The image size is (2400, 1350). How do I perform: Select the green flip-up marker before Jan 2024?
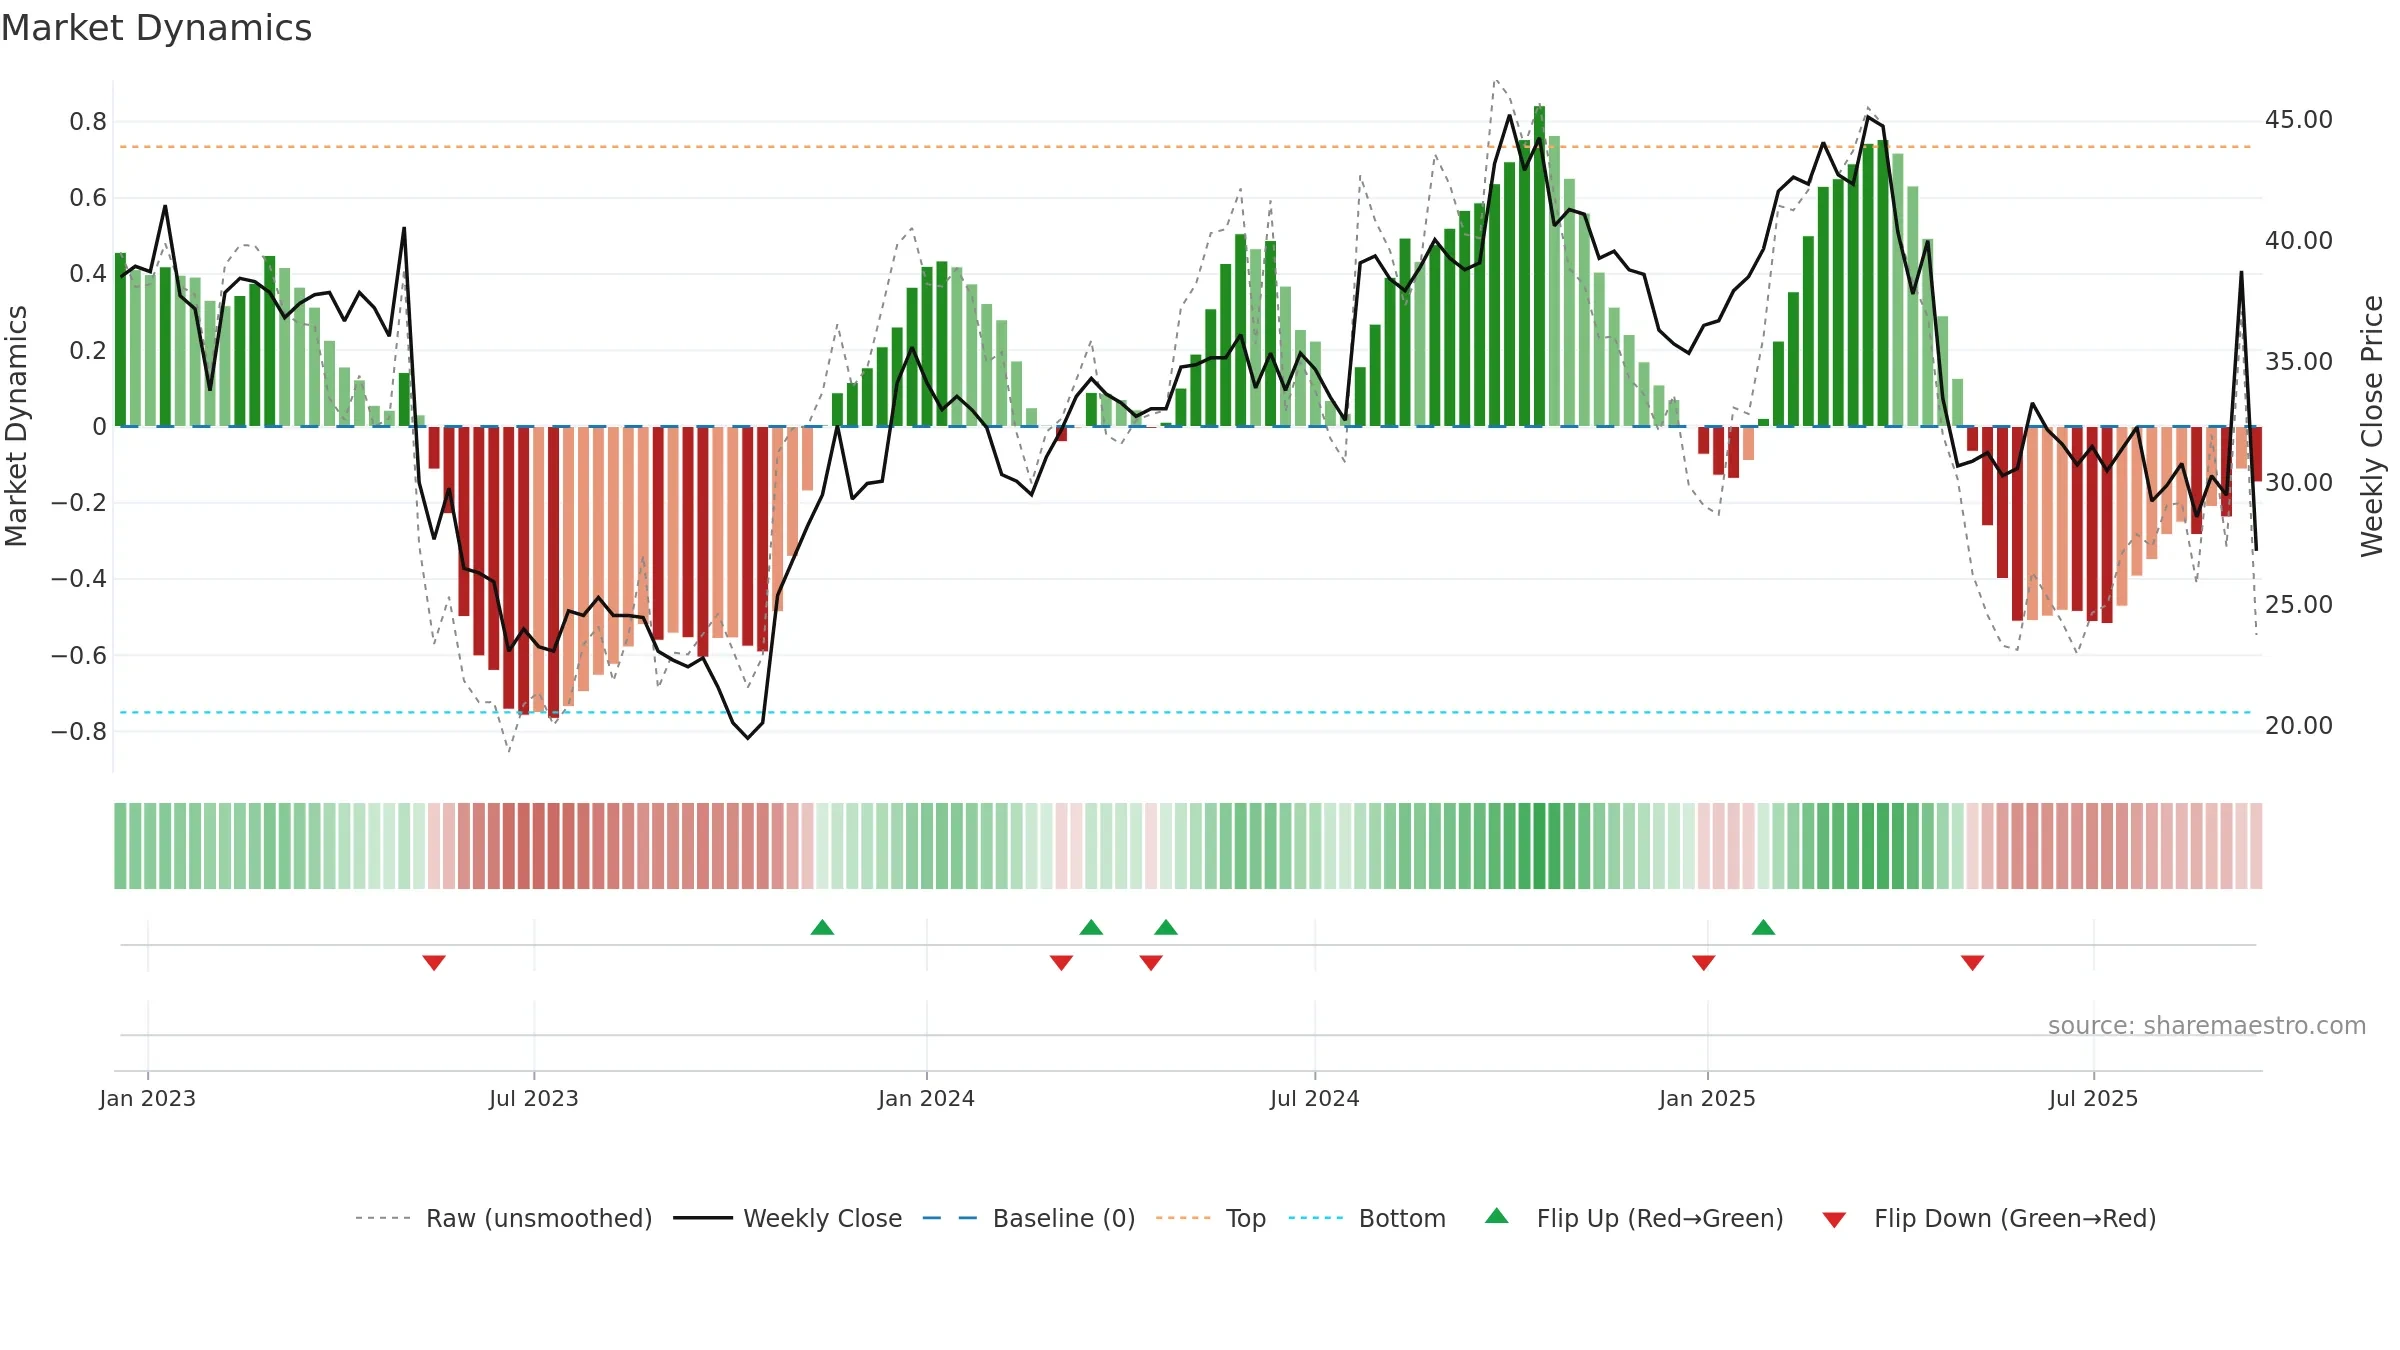click(x=822, y=927)
